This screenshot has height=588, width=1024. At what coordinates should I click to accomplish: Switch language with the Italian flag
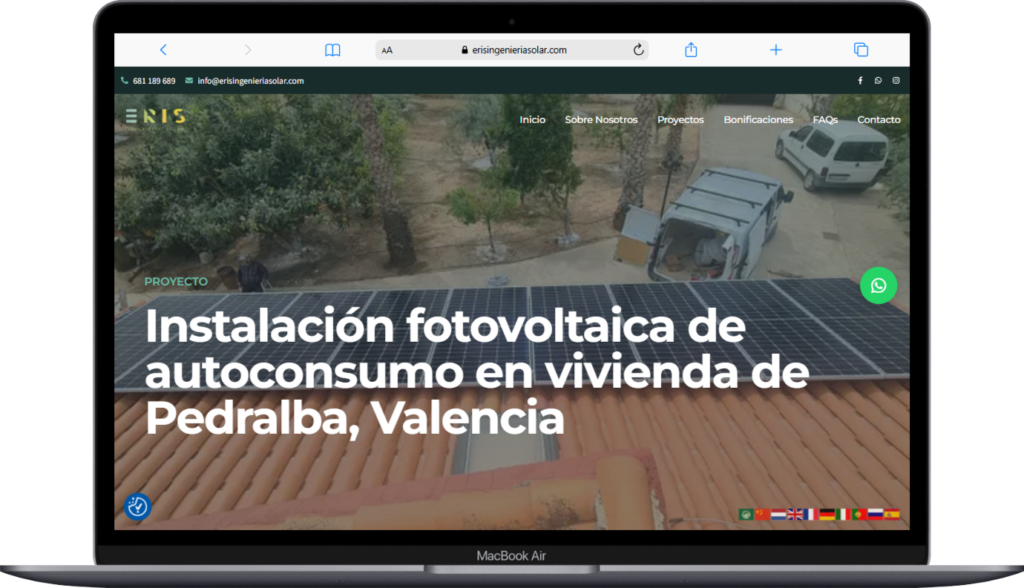tap(843, 514)
